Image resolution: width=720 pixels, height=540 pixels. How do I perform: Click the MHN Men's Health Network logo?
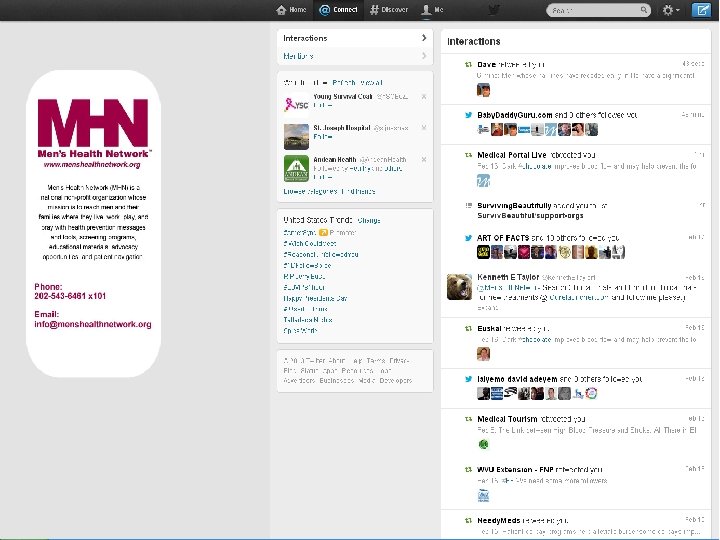[x=94, y=128]
